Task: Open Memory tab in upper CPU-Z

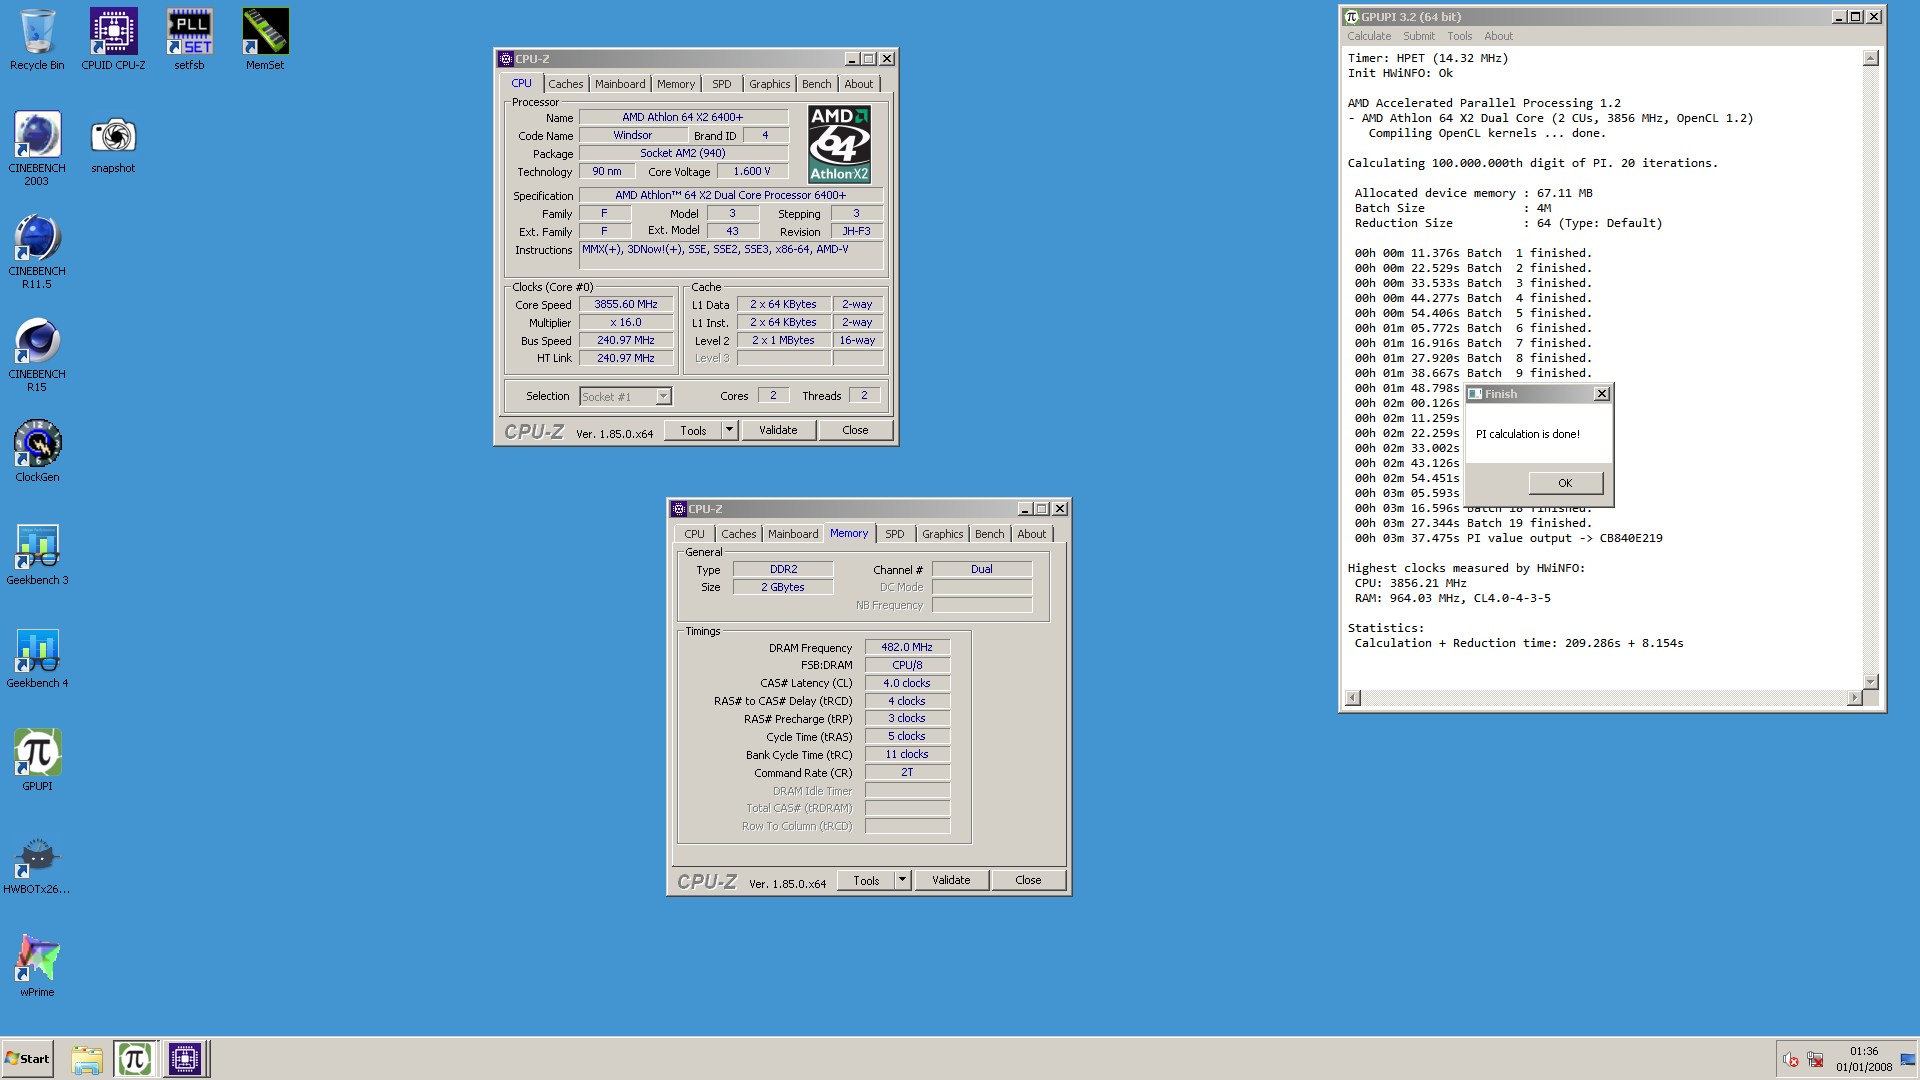Action: [676, 84]
